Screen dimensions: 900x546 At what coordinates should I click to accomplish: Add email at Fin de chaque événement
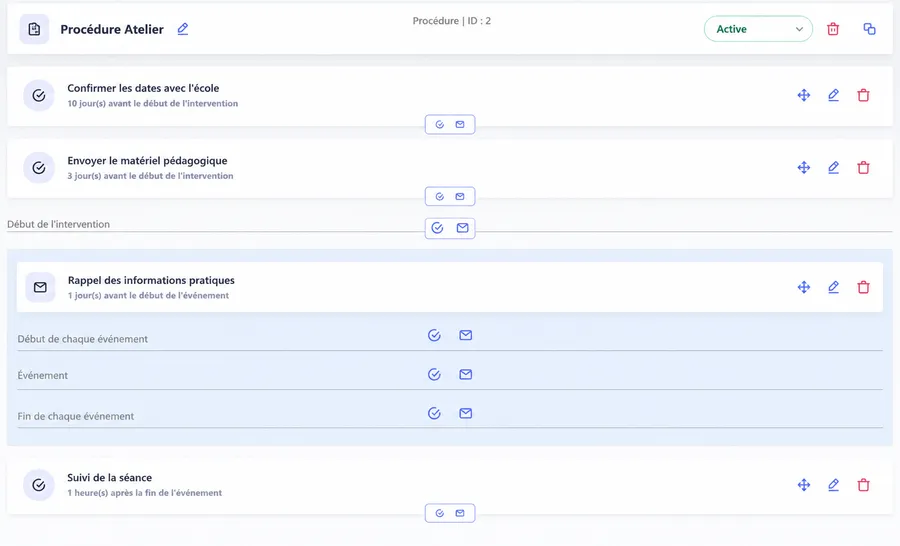[465, 413]
